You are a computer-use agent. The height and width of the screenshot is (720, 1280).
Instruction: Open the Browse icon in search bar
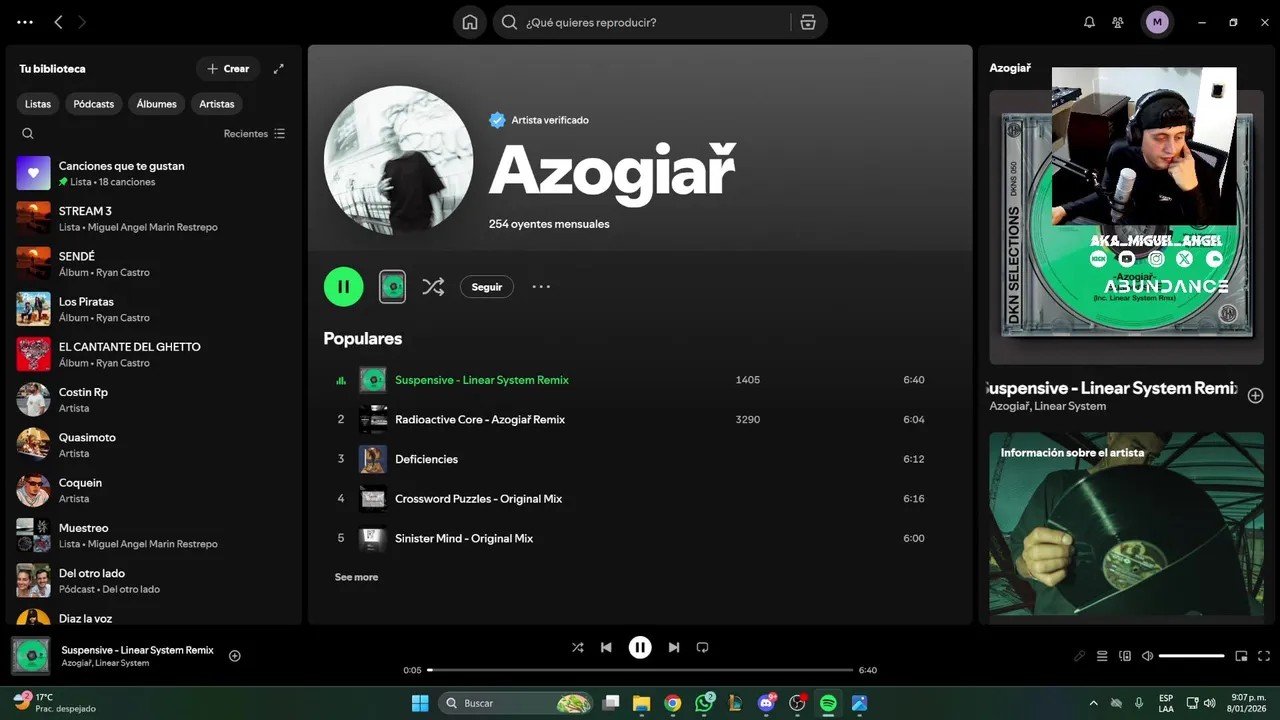coord(808,22)
